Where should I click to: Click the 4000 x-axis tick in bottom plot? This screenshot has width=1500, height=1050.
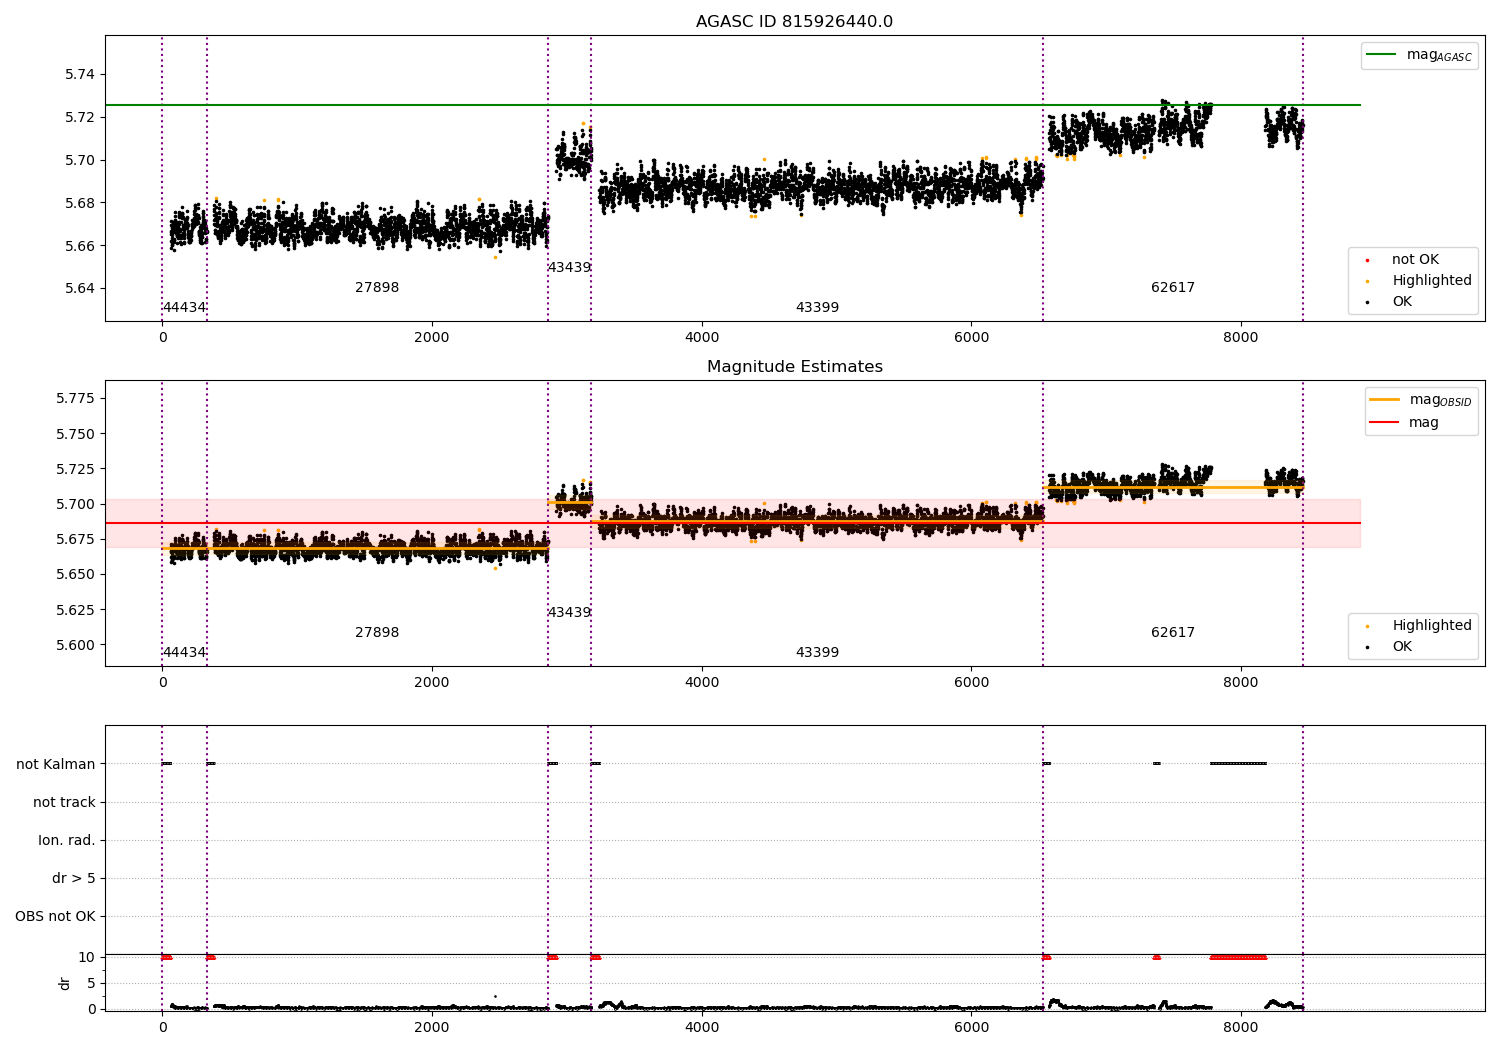tap(702, 1027)
